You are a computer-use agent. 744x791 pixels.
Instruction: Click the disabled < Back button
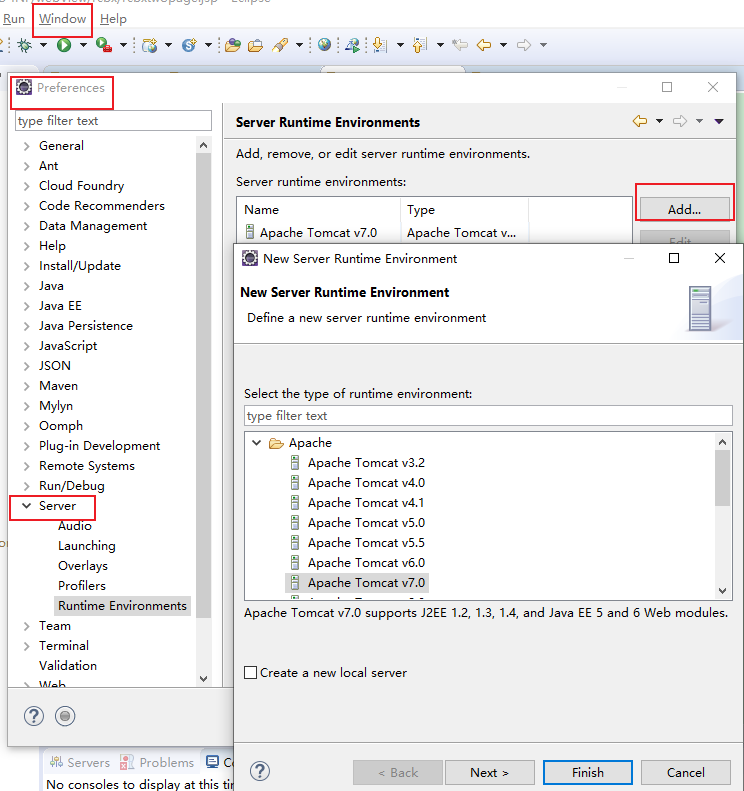[398, 772]
